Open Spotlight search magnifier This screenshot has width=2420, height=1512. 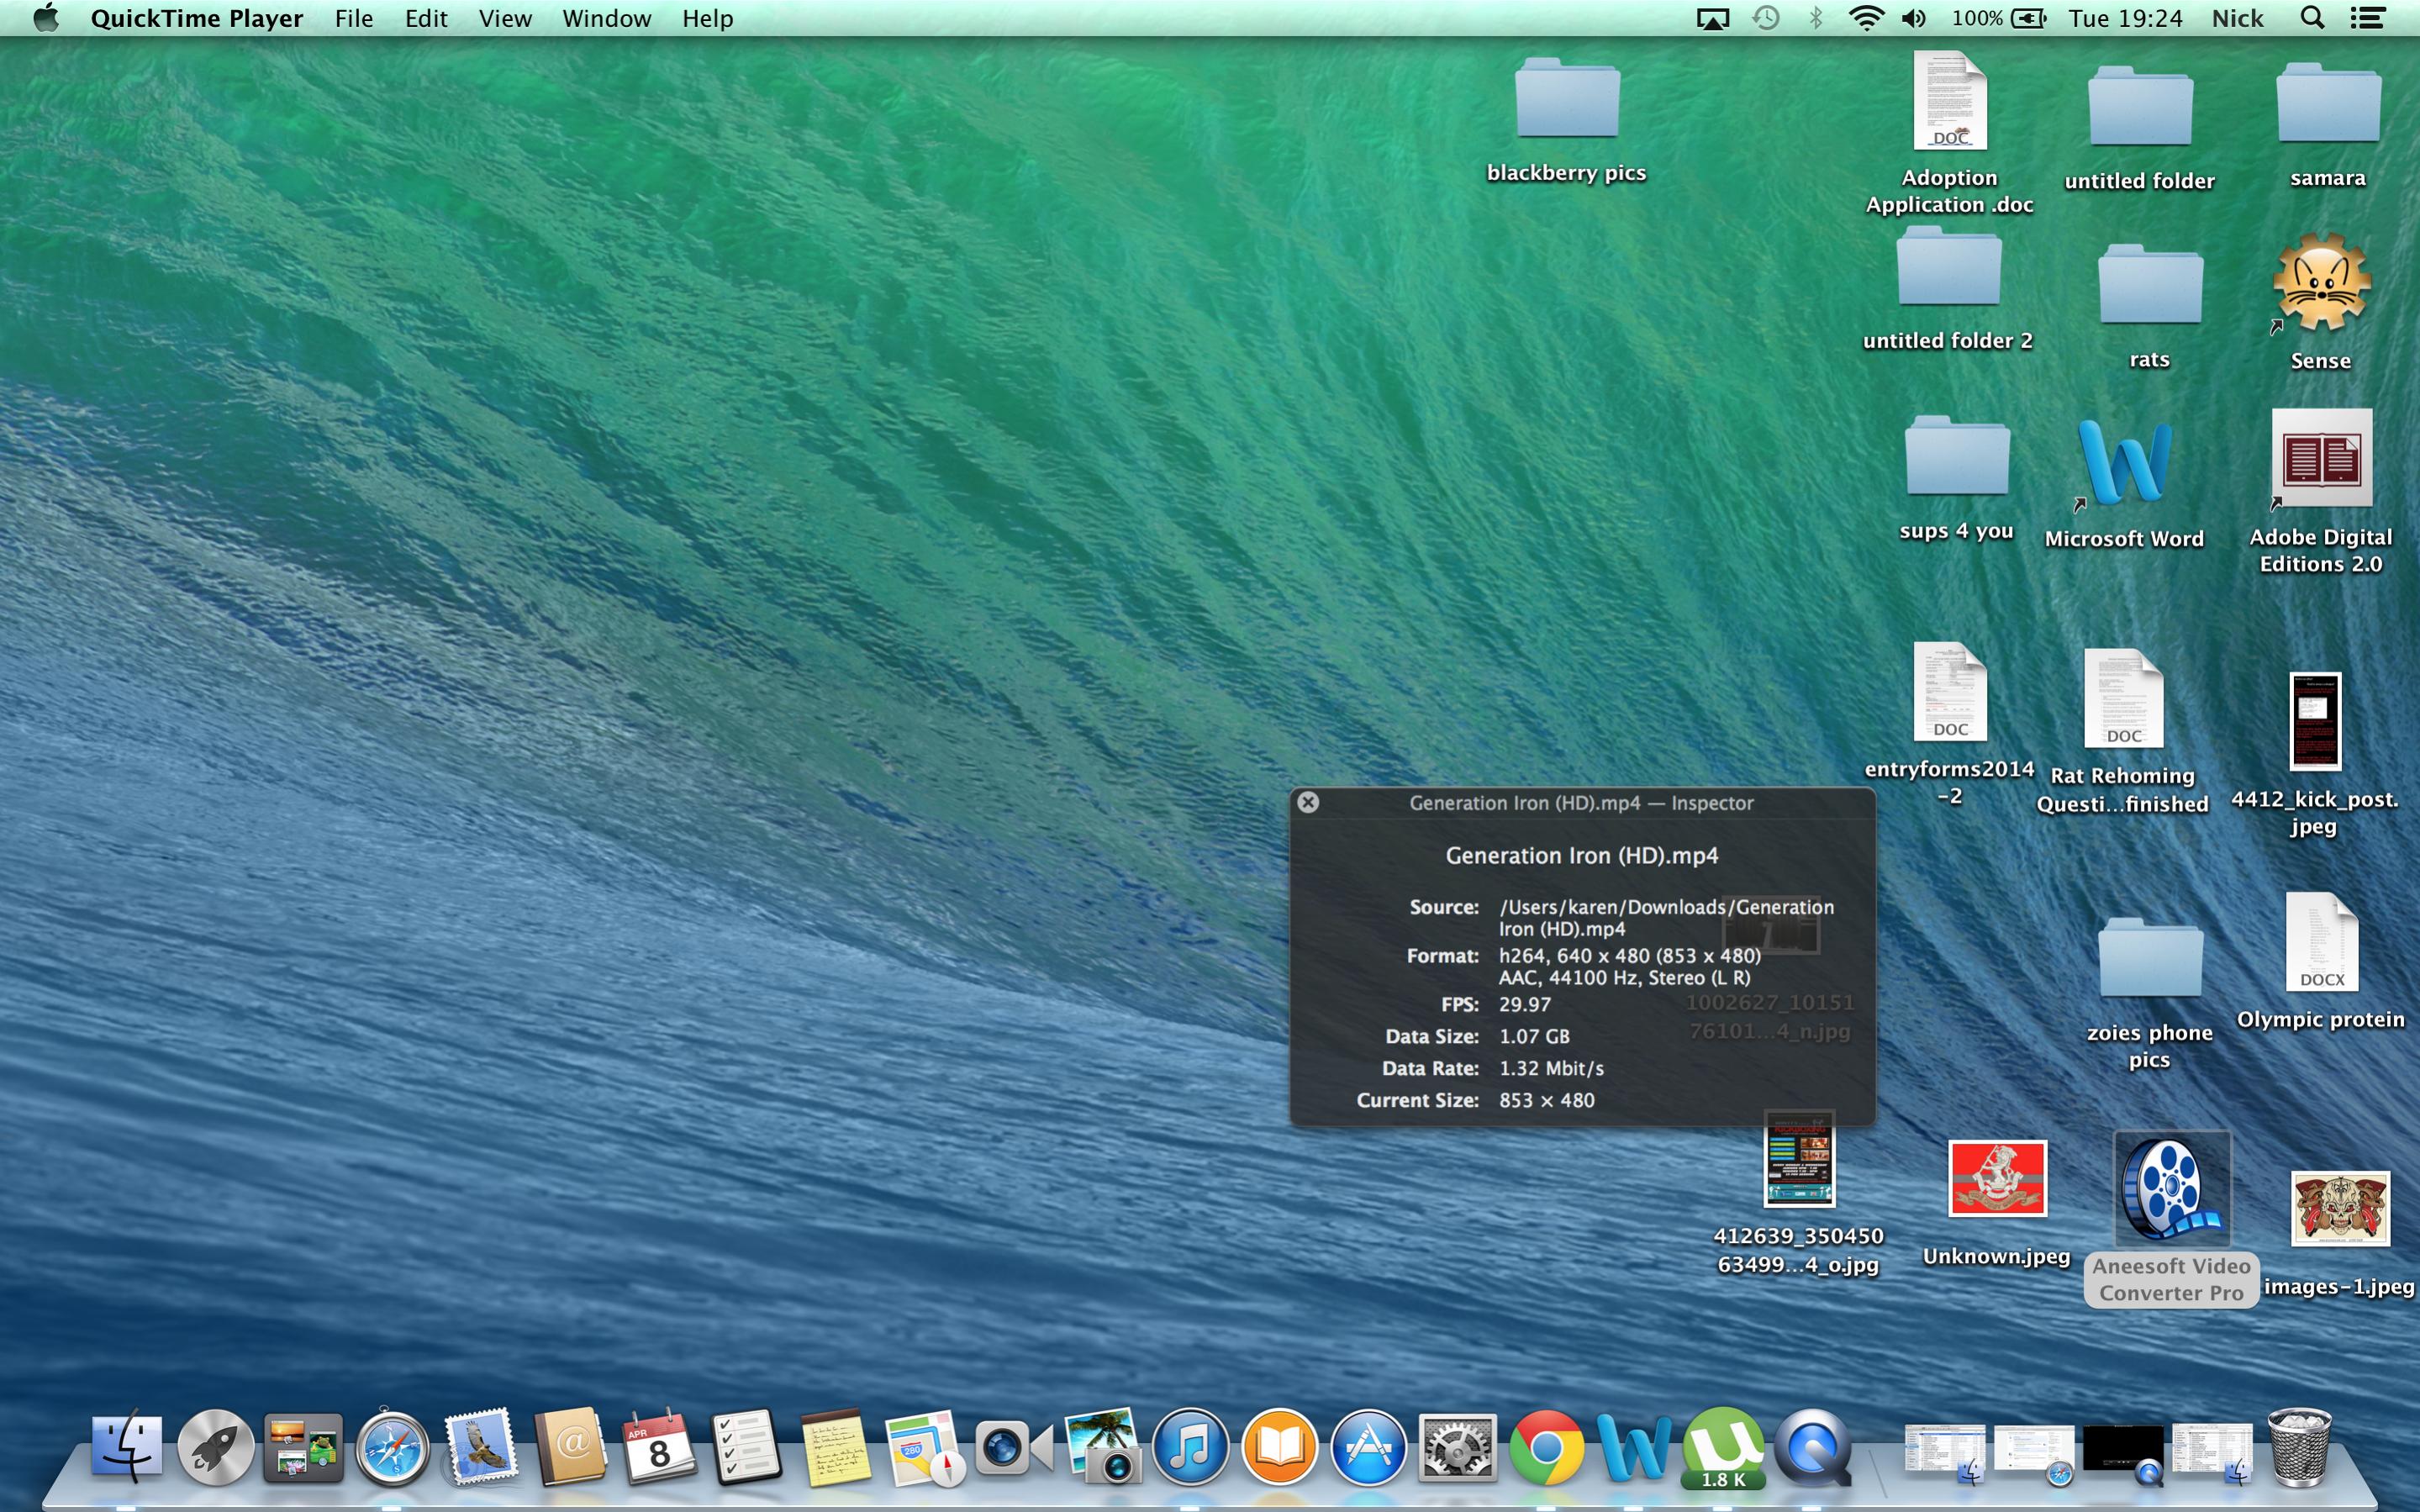pos(2312,18)
